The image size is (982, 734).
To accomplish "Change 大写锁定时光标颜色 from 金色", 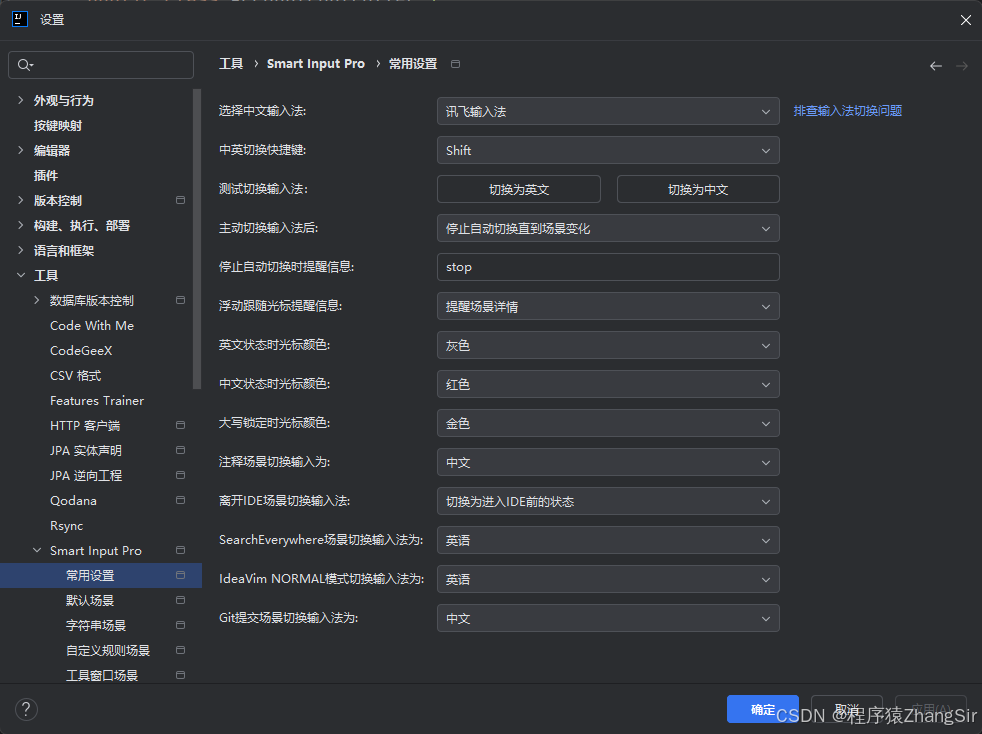I will [608, 423].
